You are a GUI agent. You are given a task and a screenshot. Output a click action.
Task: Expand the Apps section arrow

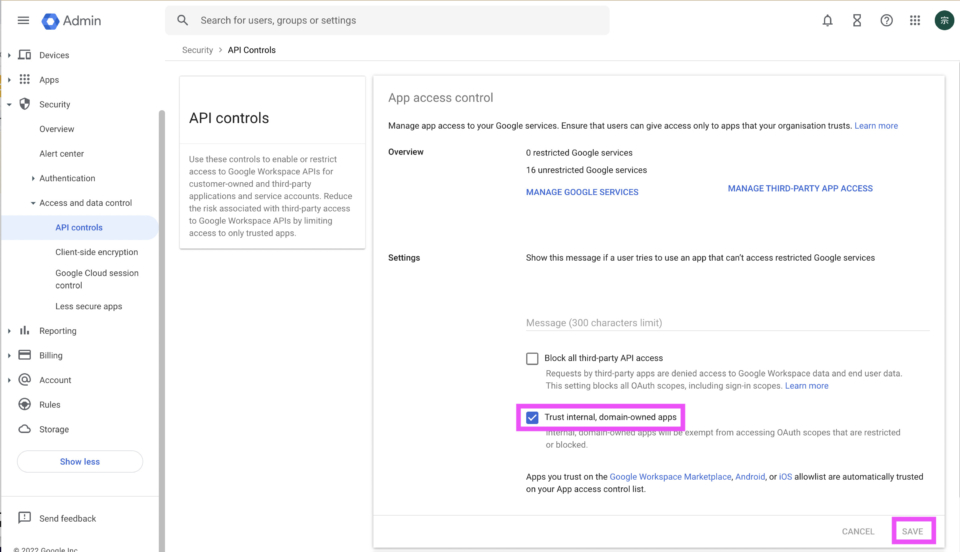click(x=9, y=80)
